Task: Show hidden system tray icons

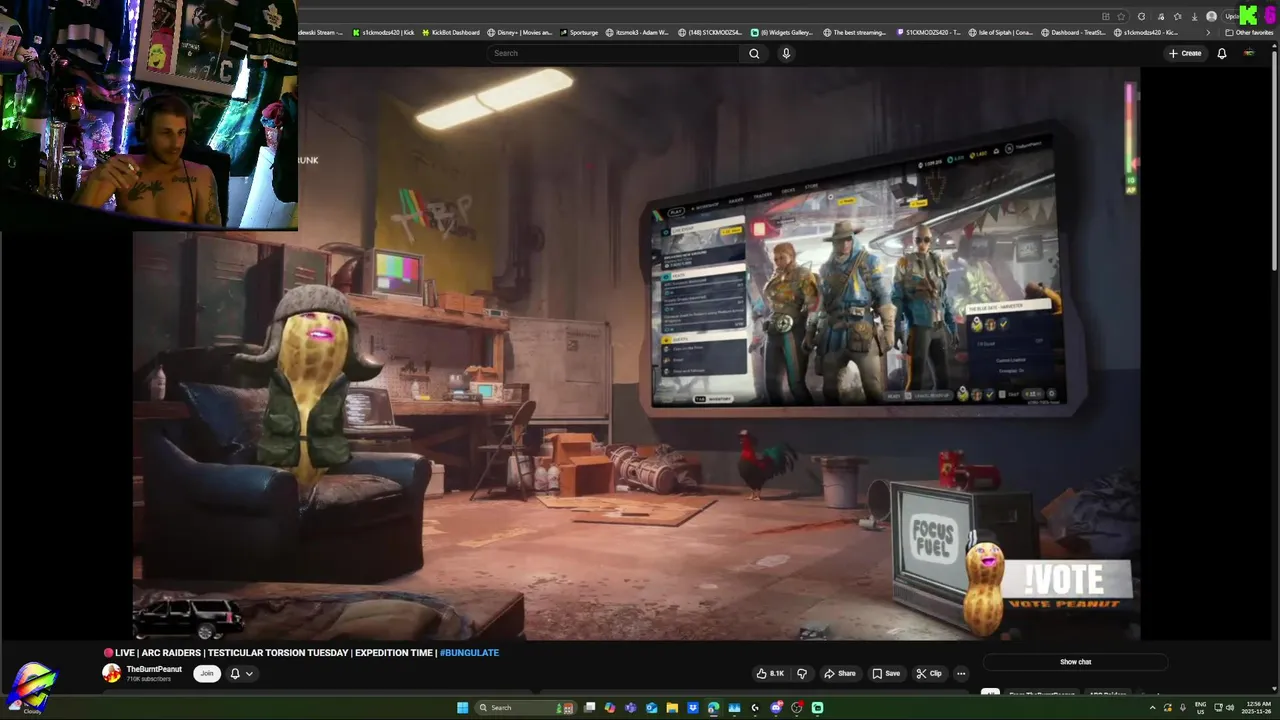Action: tap(1153, 708)
